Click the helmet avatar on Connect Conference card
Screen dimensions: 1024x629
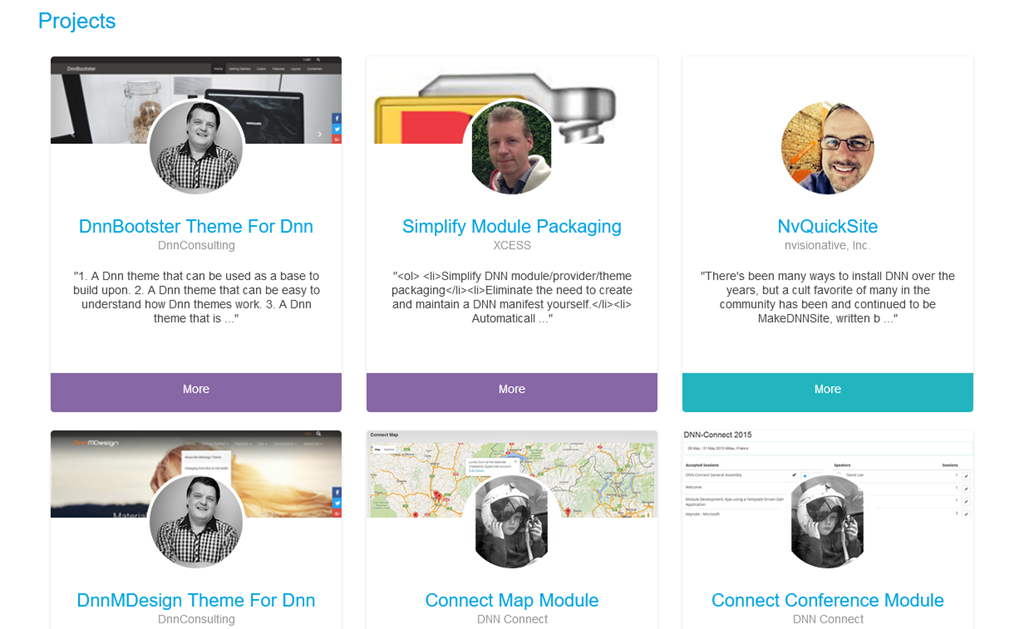pyautogui.click(x=827, y=521)
